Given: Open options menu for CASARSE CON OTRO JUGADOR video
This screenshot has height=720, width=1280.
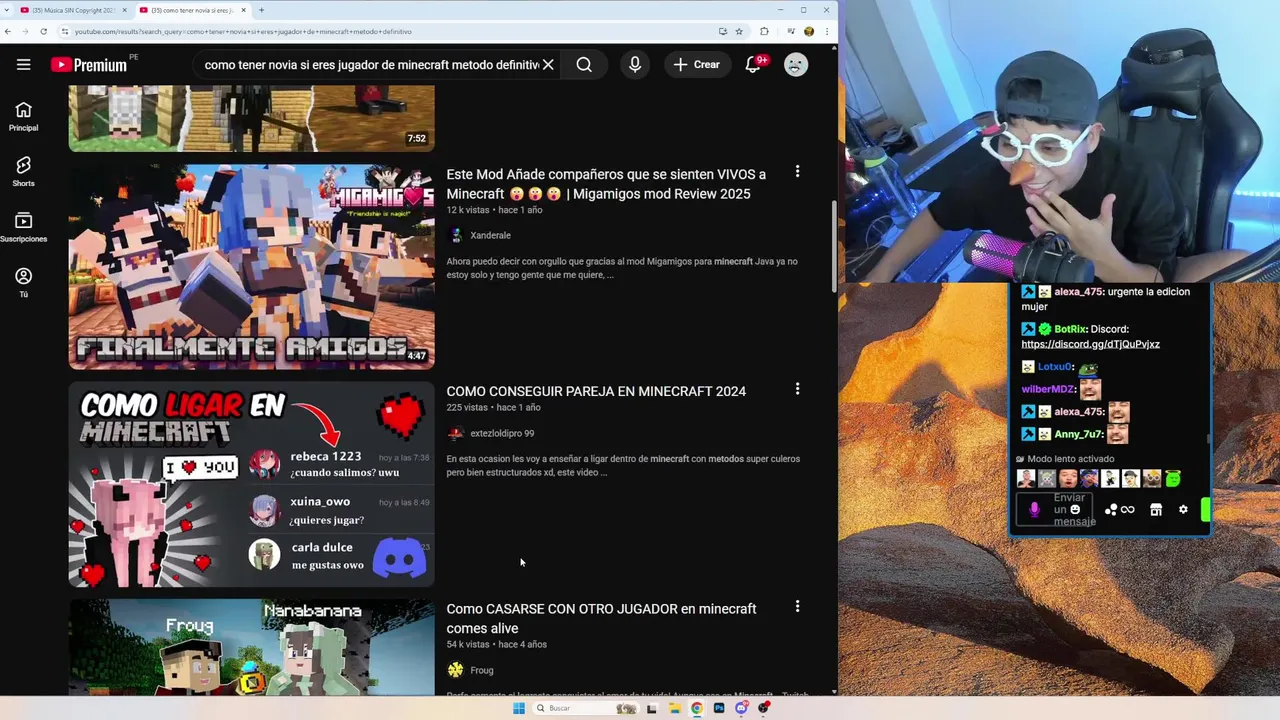Looking at the screenshot, I should [797, 607].
